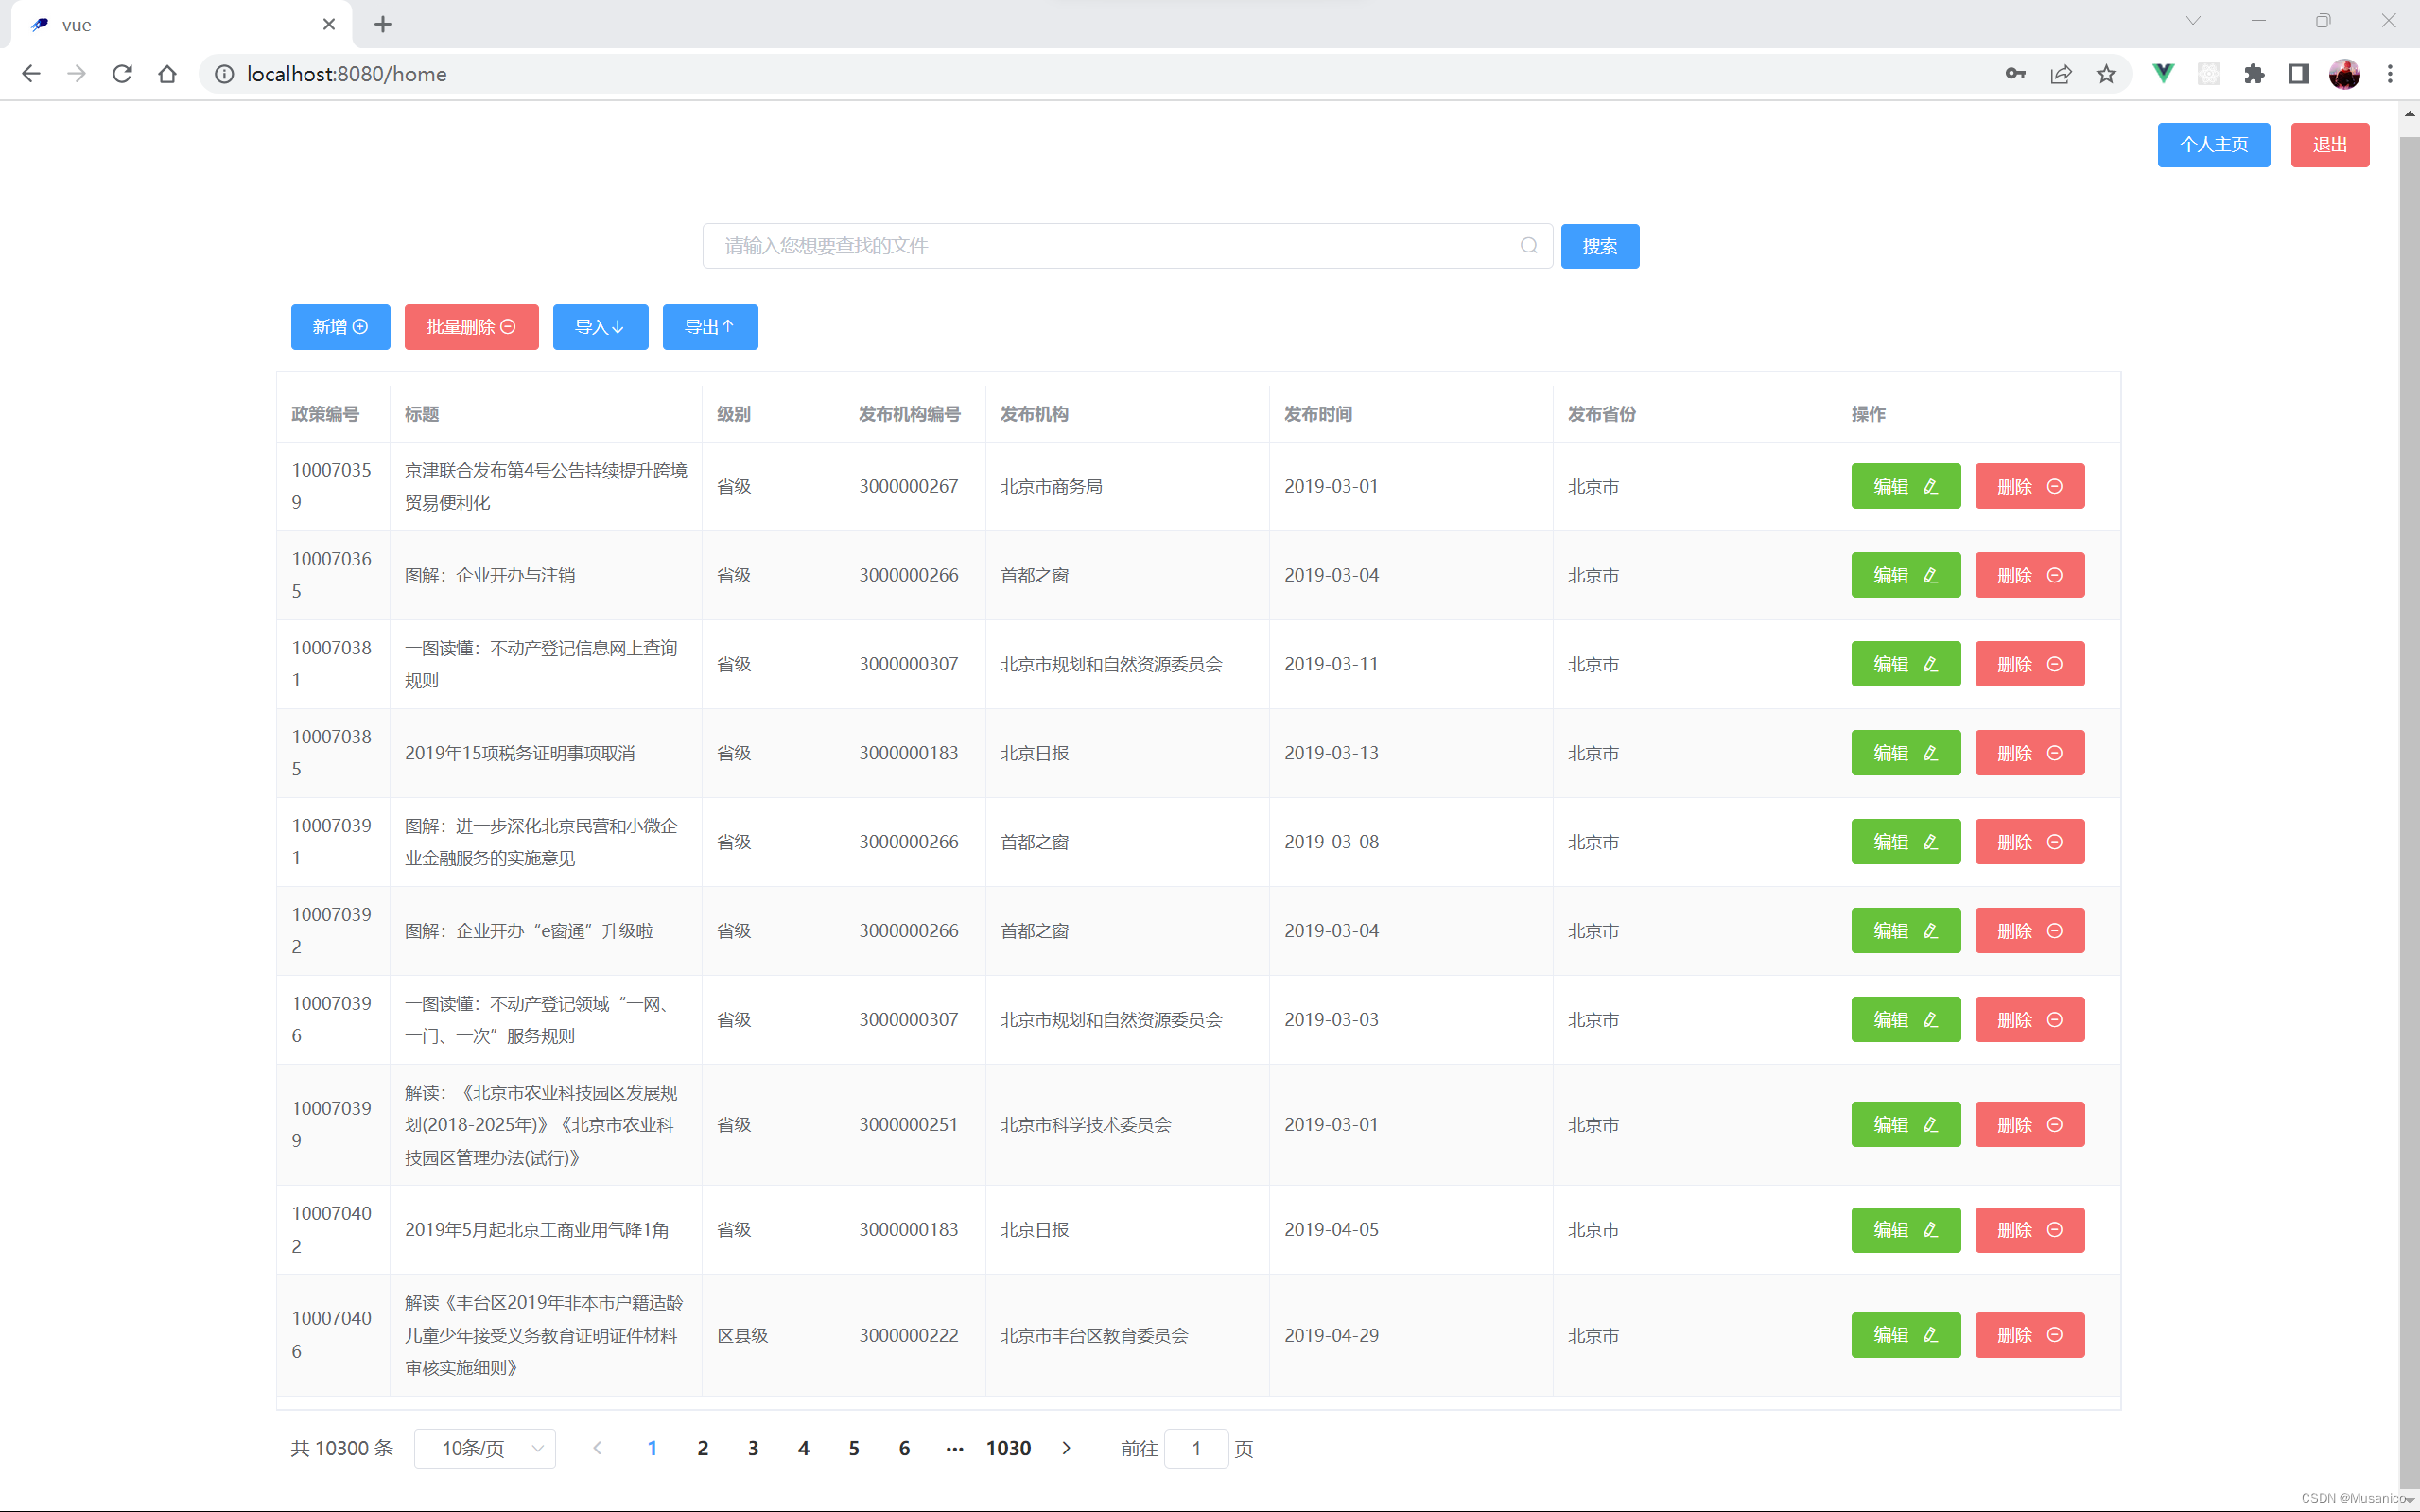Toggle the browser side panel
The width and height of the screenshot is (2420, 1512).
tap(2299, 74)
